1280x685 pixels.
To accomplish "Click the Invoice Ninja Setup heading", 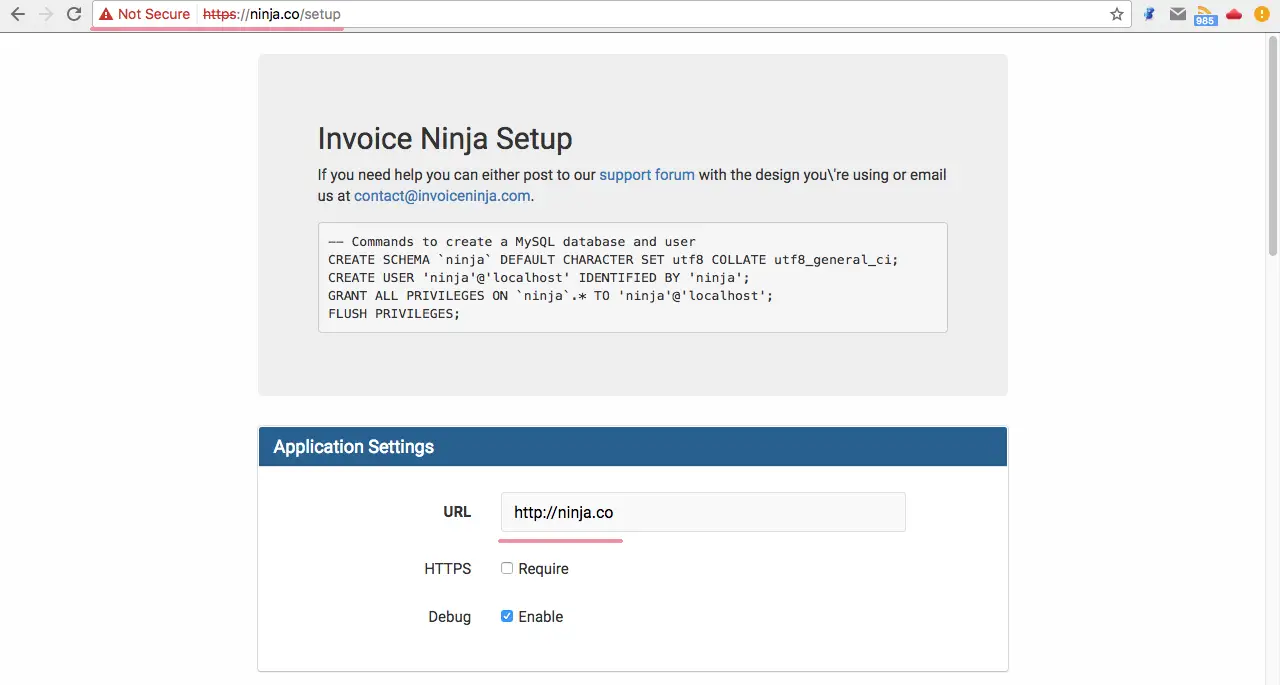I will tap(445, 138).
